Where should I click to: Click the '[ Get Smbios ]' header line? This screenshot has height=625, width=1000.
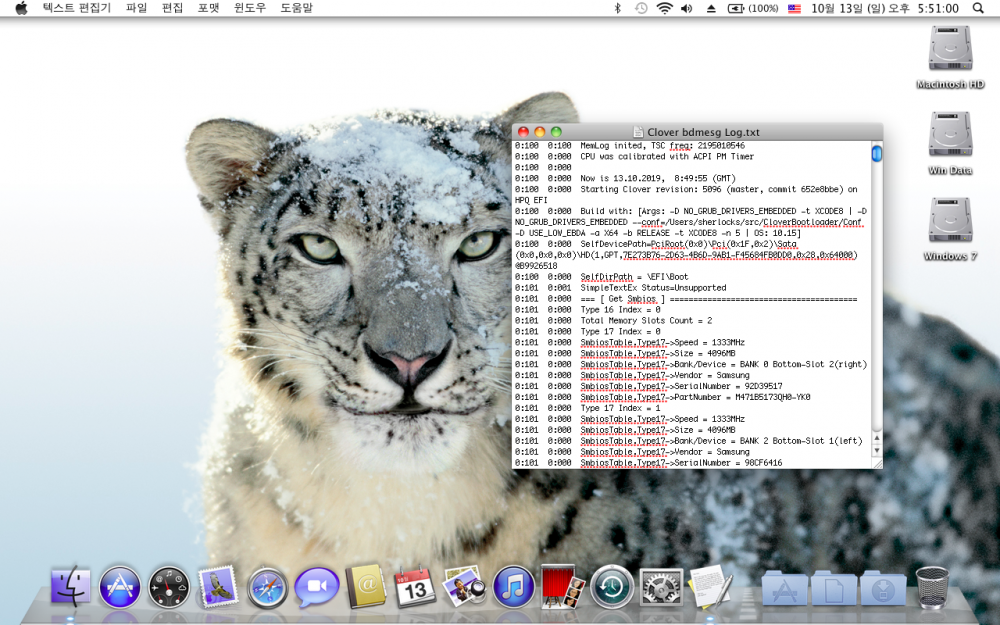(719, 298)
